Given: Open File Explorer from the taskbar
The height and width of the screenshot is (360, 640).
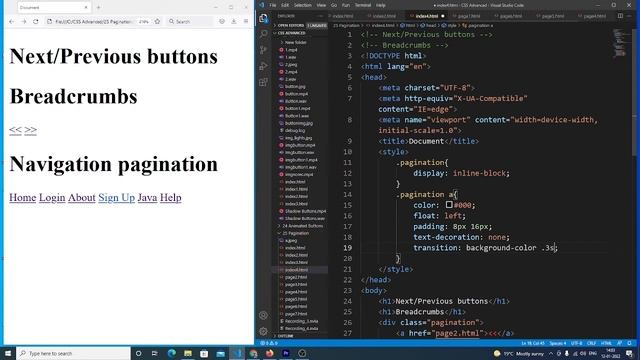Looking at the screenshot, I should (x=188, y=353).
